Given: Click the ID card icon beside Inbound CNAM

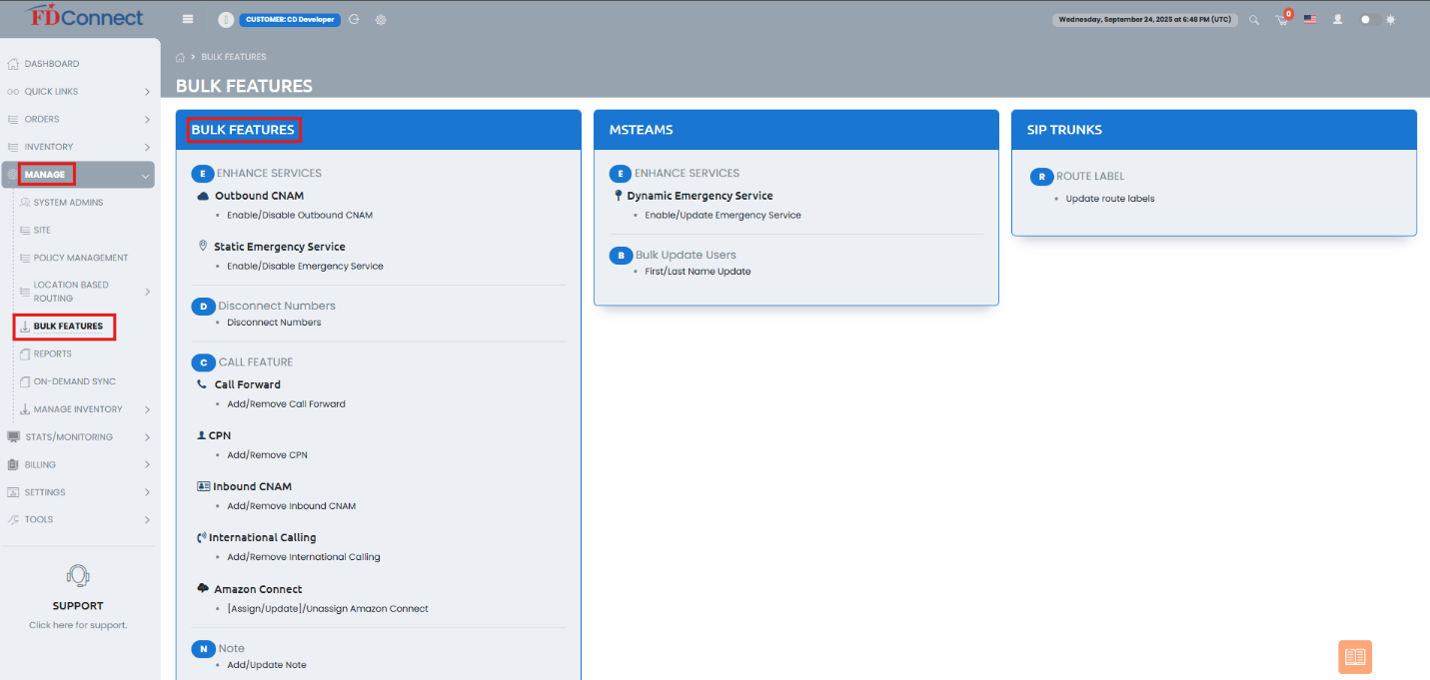Looking at the screenshot, I should point(203,486).
